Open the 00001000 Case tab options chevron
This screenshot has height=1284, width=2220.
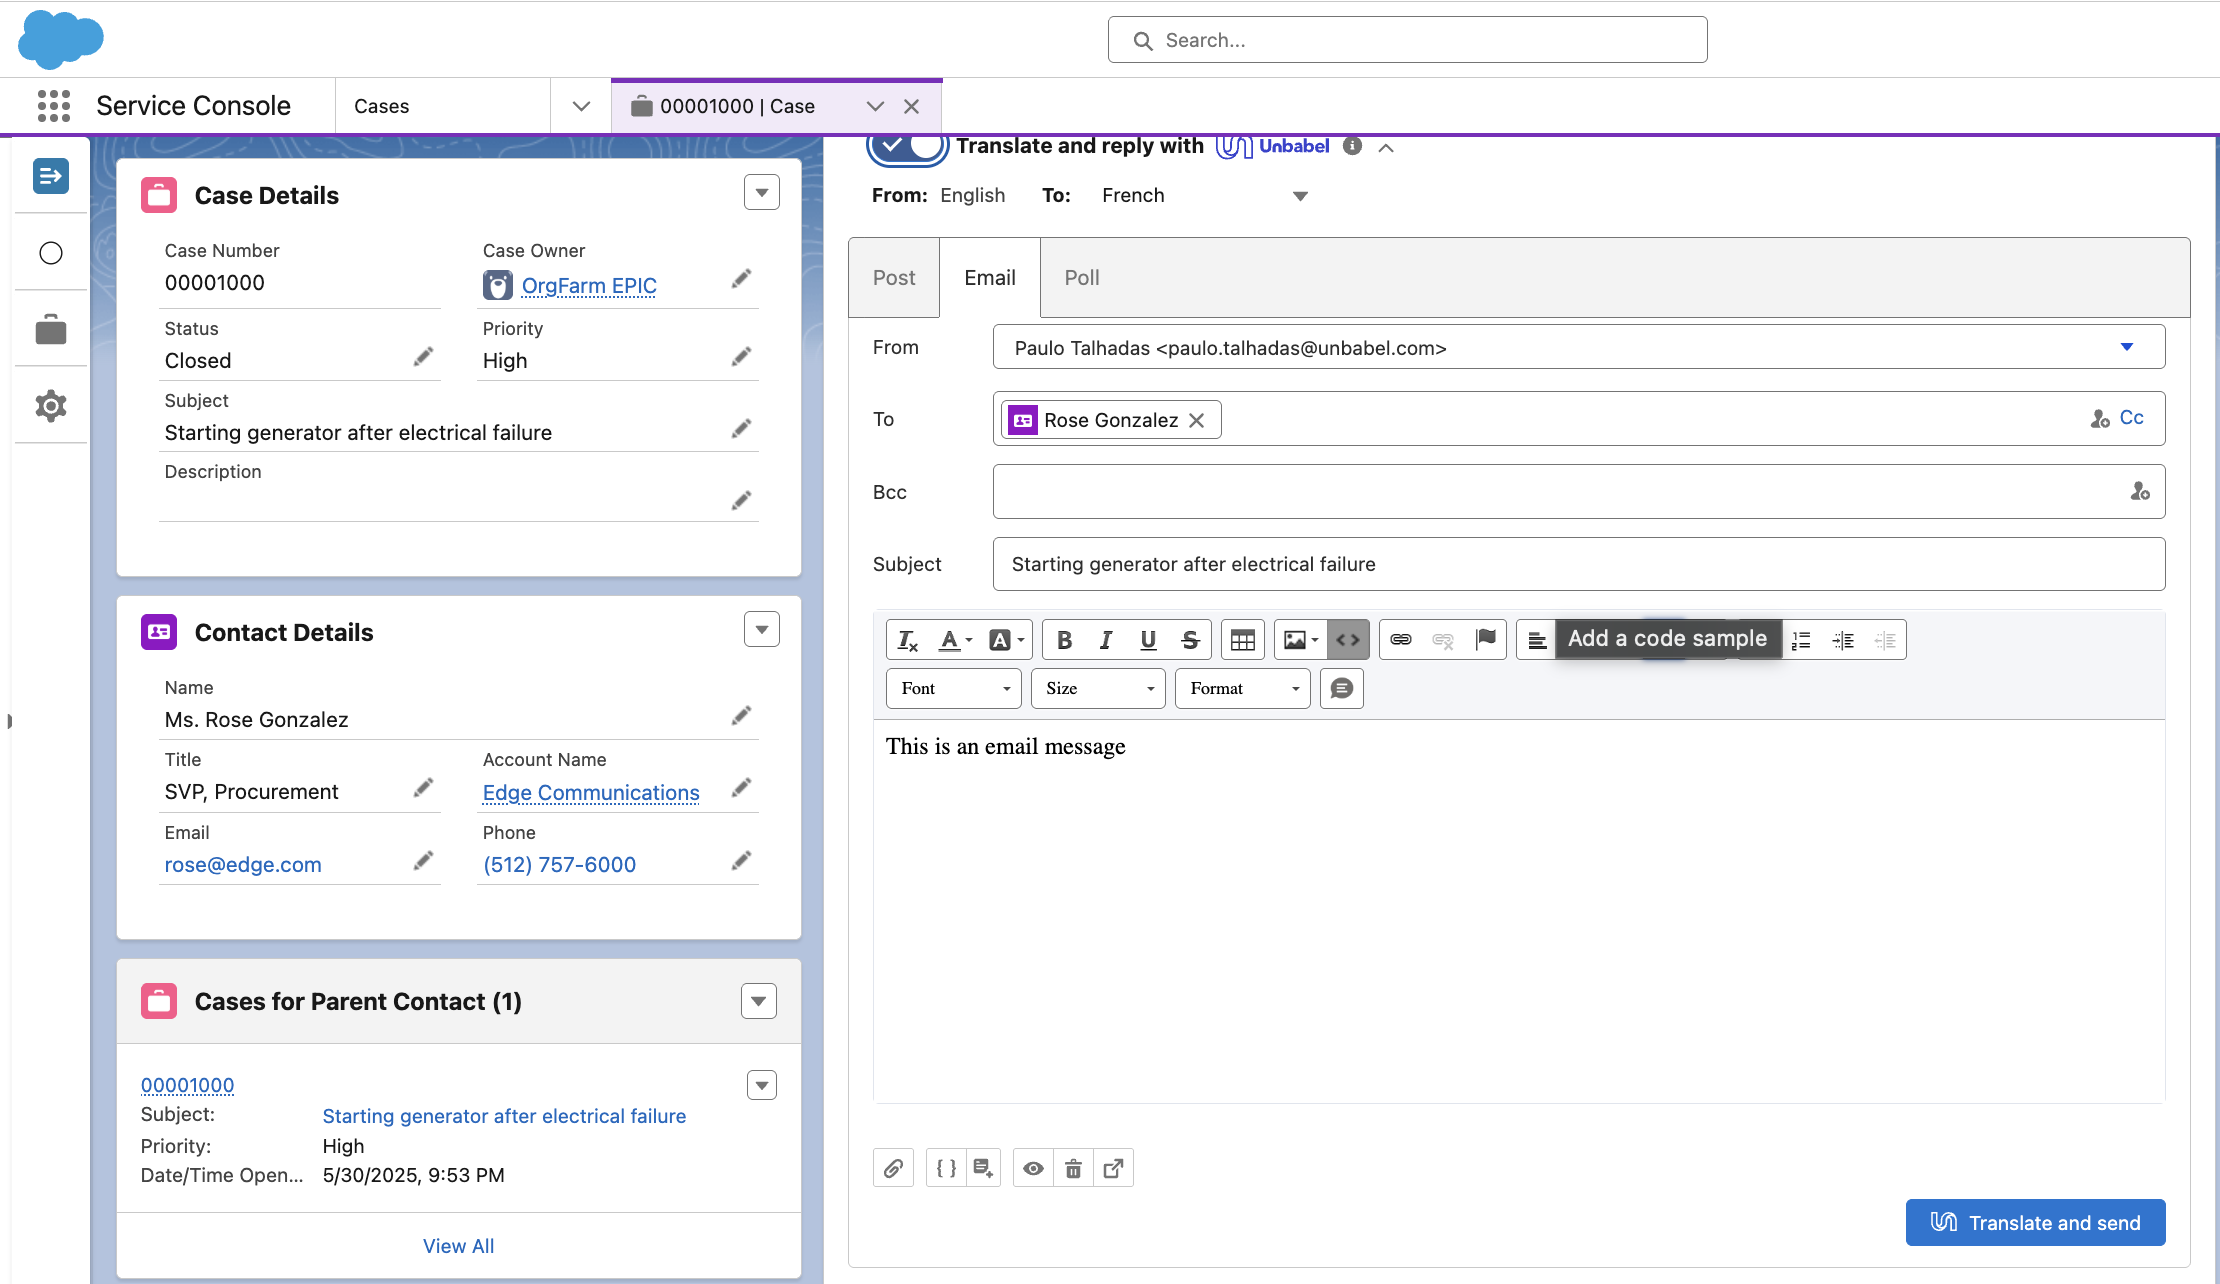pos(875,106)
